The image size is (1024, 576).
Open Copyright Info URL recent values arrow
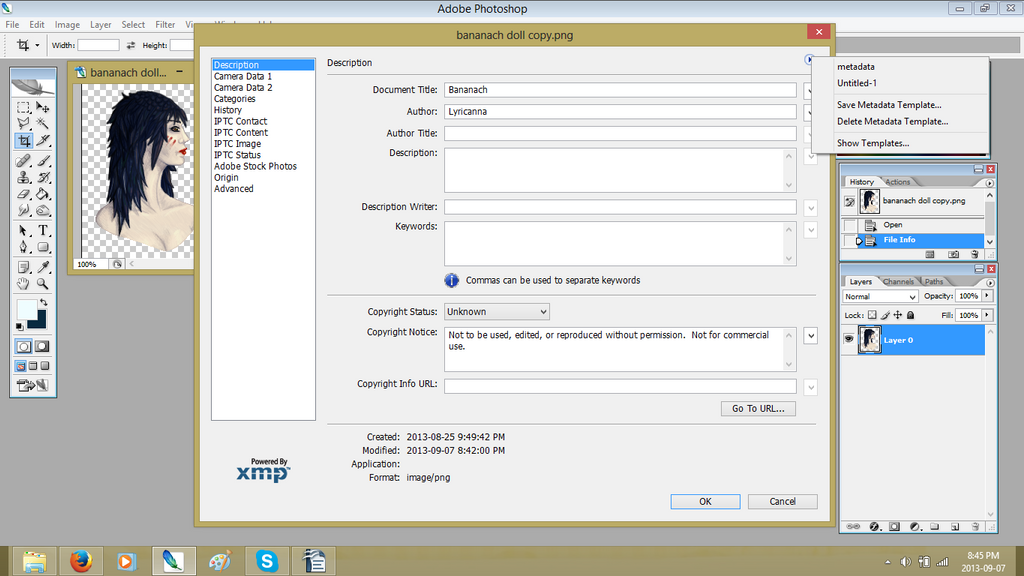810,388
